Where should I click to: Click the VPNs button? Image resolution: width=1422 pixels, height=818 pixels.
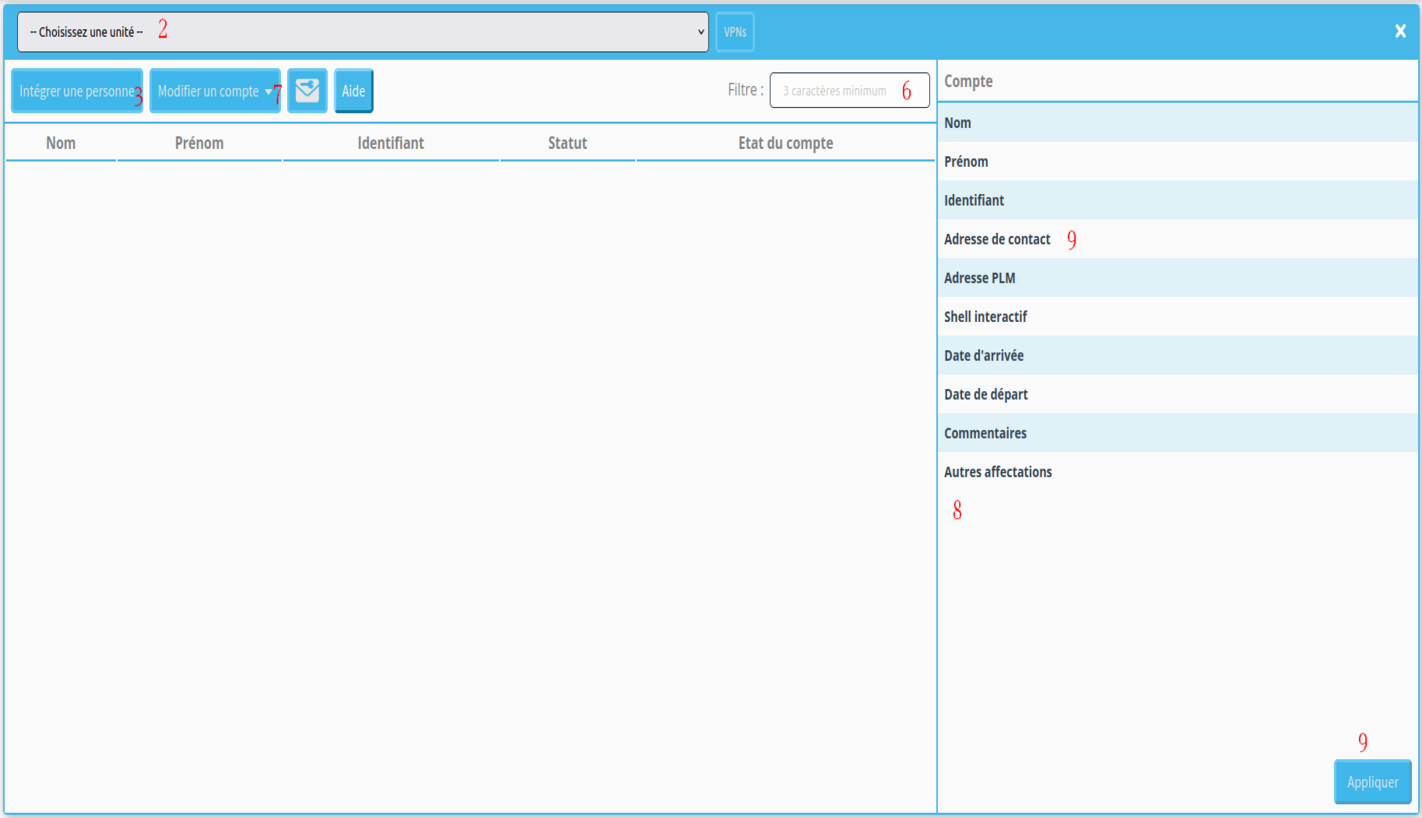tap(735, 32)
